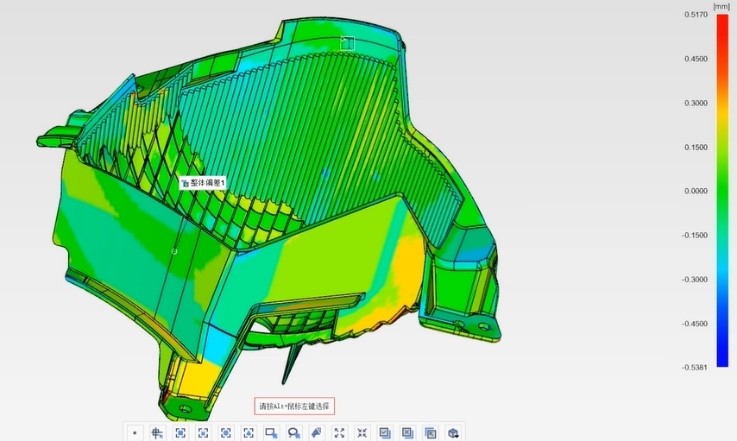Viewport: 737px width, 441px height.
Task: Click the first bracketed view icon in toolbar
Action: (x=180, y=433)
